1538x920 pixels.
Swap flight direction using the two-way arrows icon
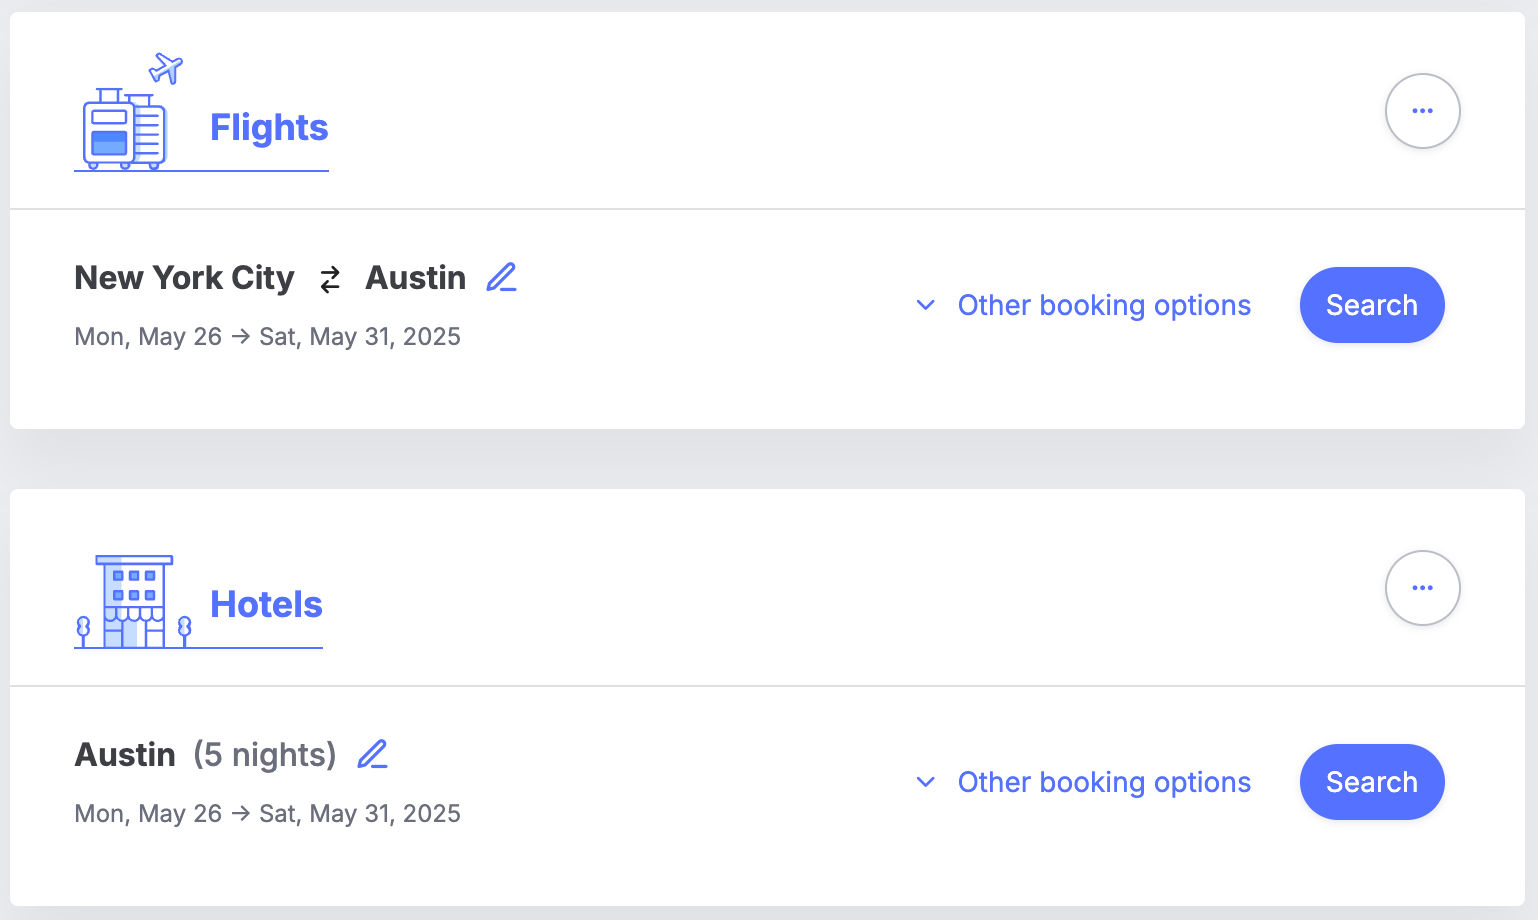(x=330, y=279)
